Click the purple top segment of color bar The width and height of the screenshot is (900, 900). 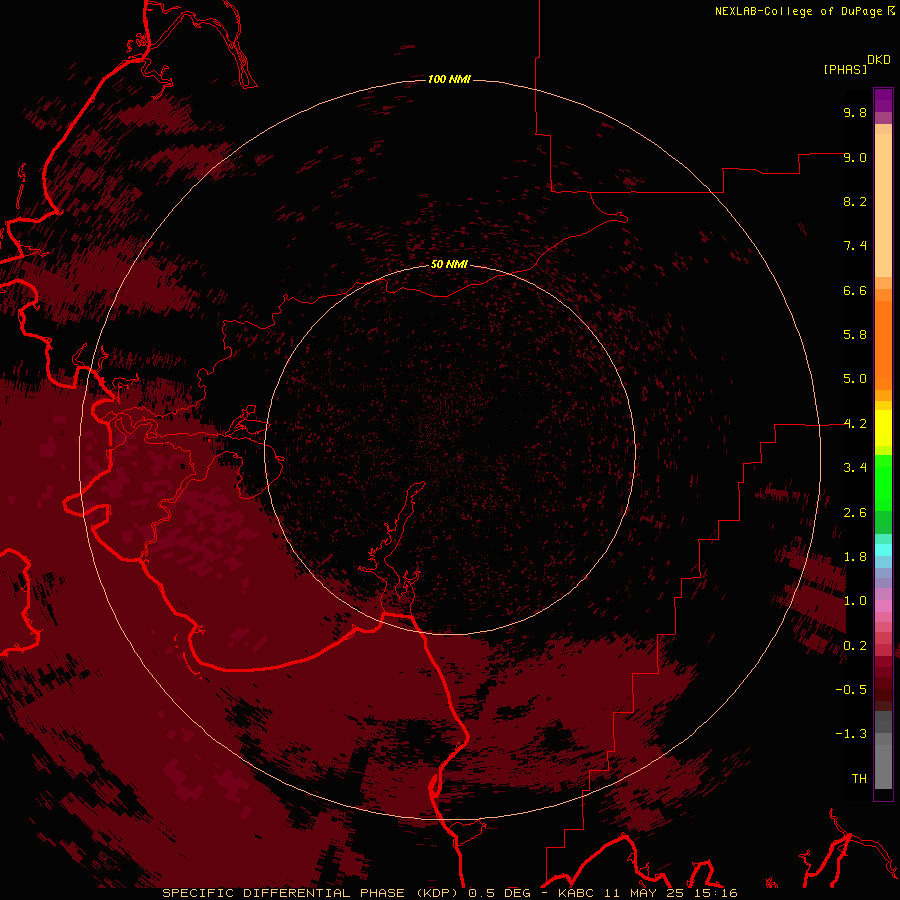[883, 100]
